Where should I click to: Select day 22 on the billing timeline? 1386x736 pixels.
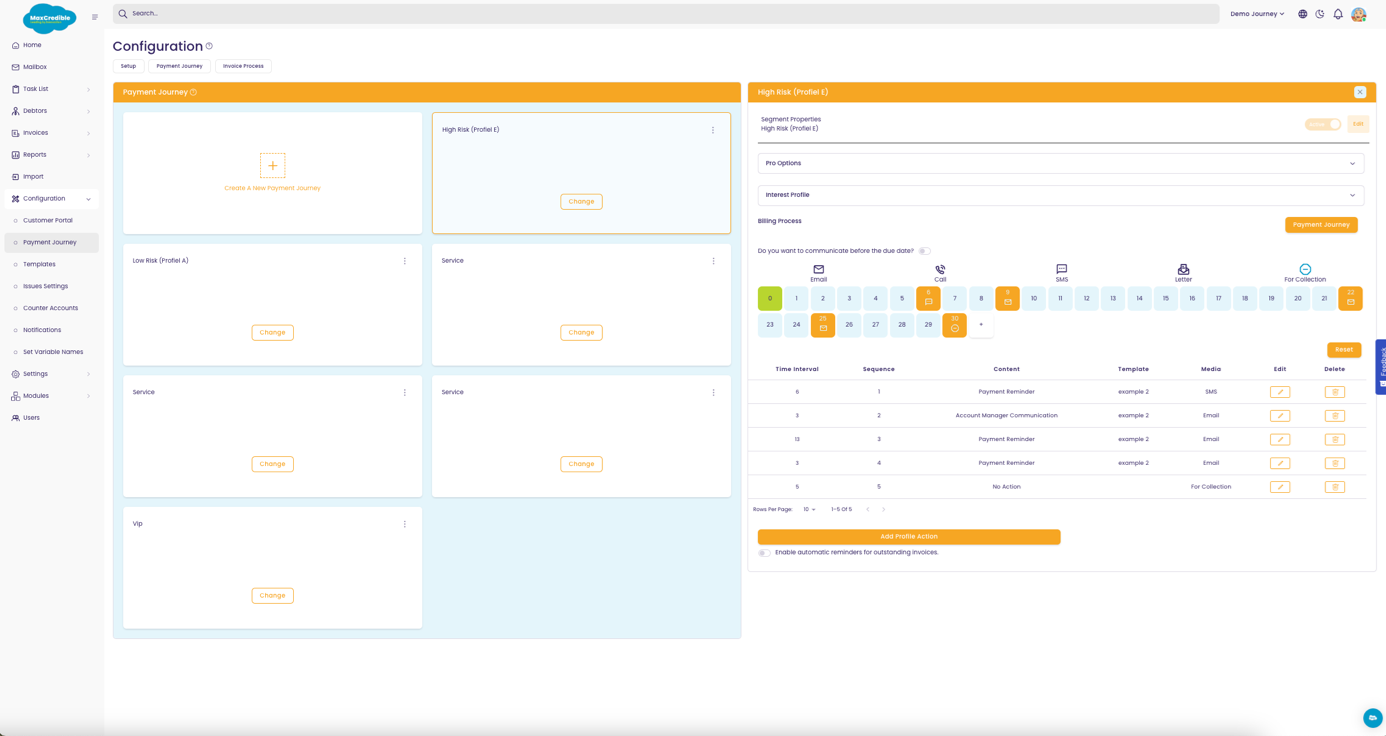click(1350, 298)
